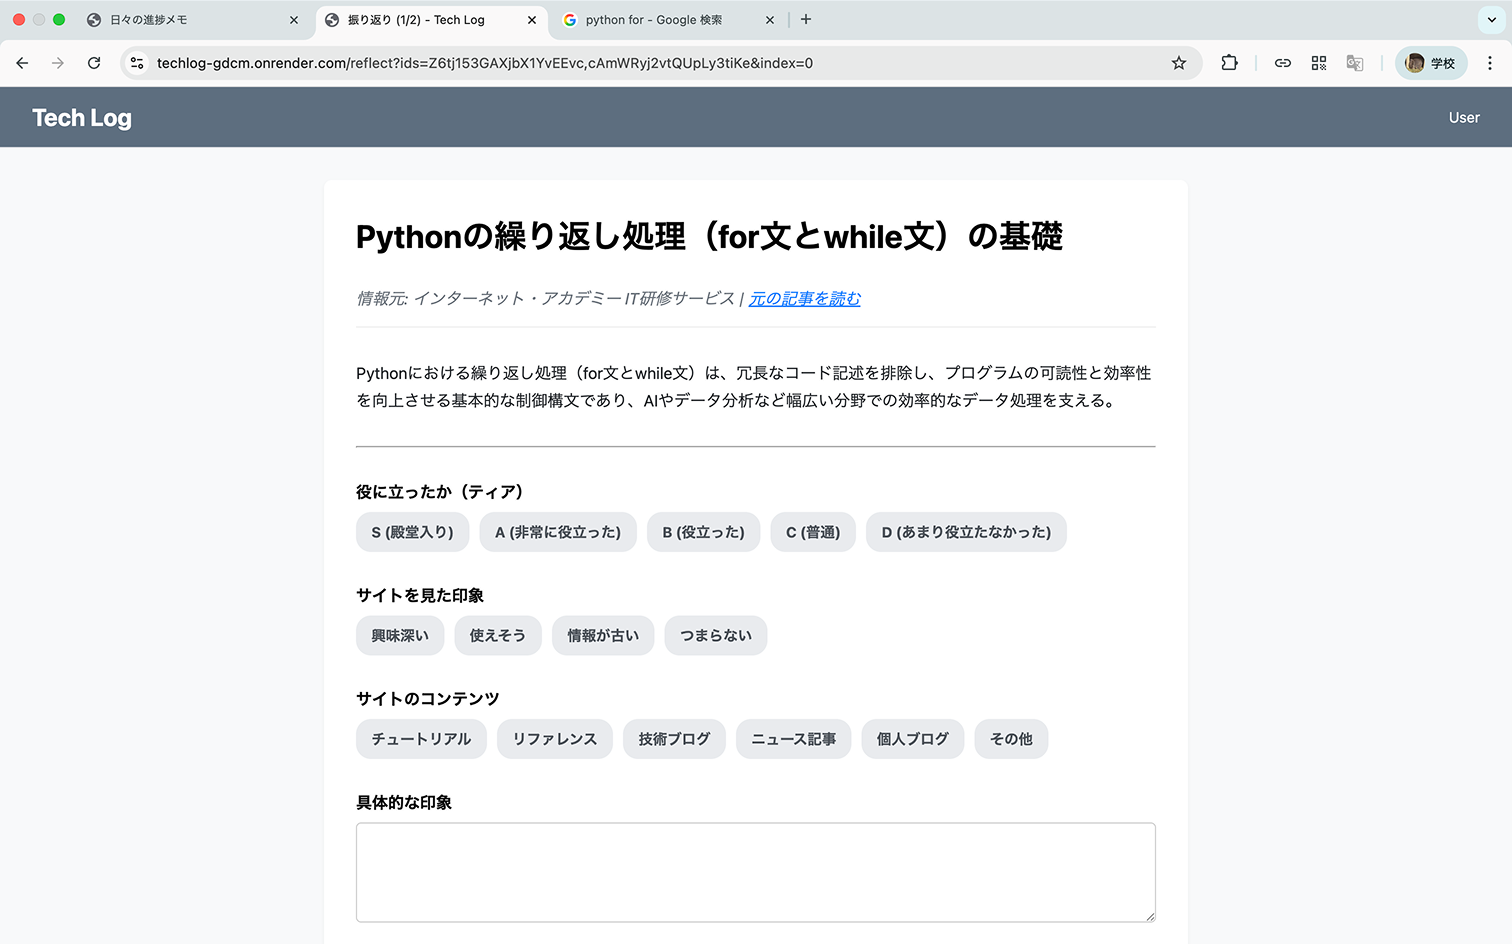Open the Chrome extensions puzzle icon
Image resolution: width=1512 pixels, height=944 pixels.
pos(1229,62)
